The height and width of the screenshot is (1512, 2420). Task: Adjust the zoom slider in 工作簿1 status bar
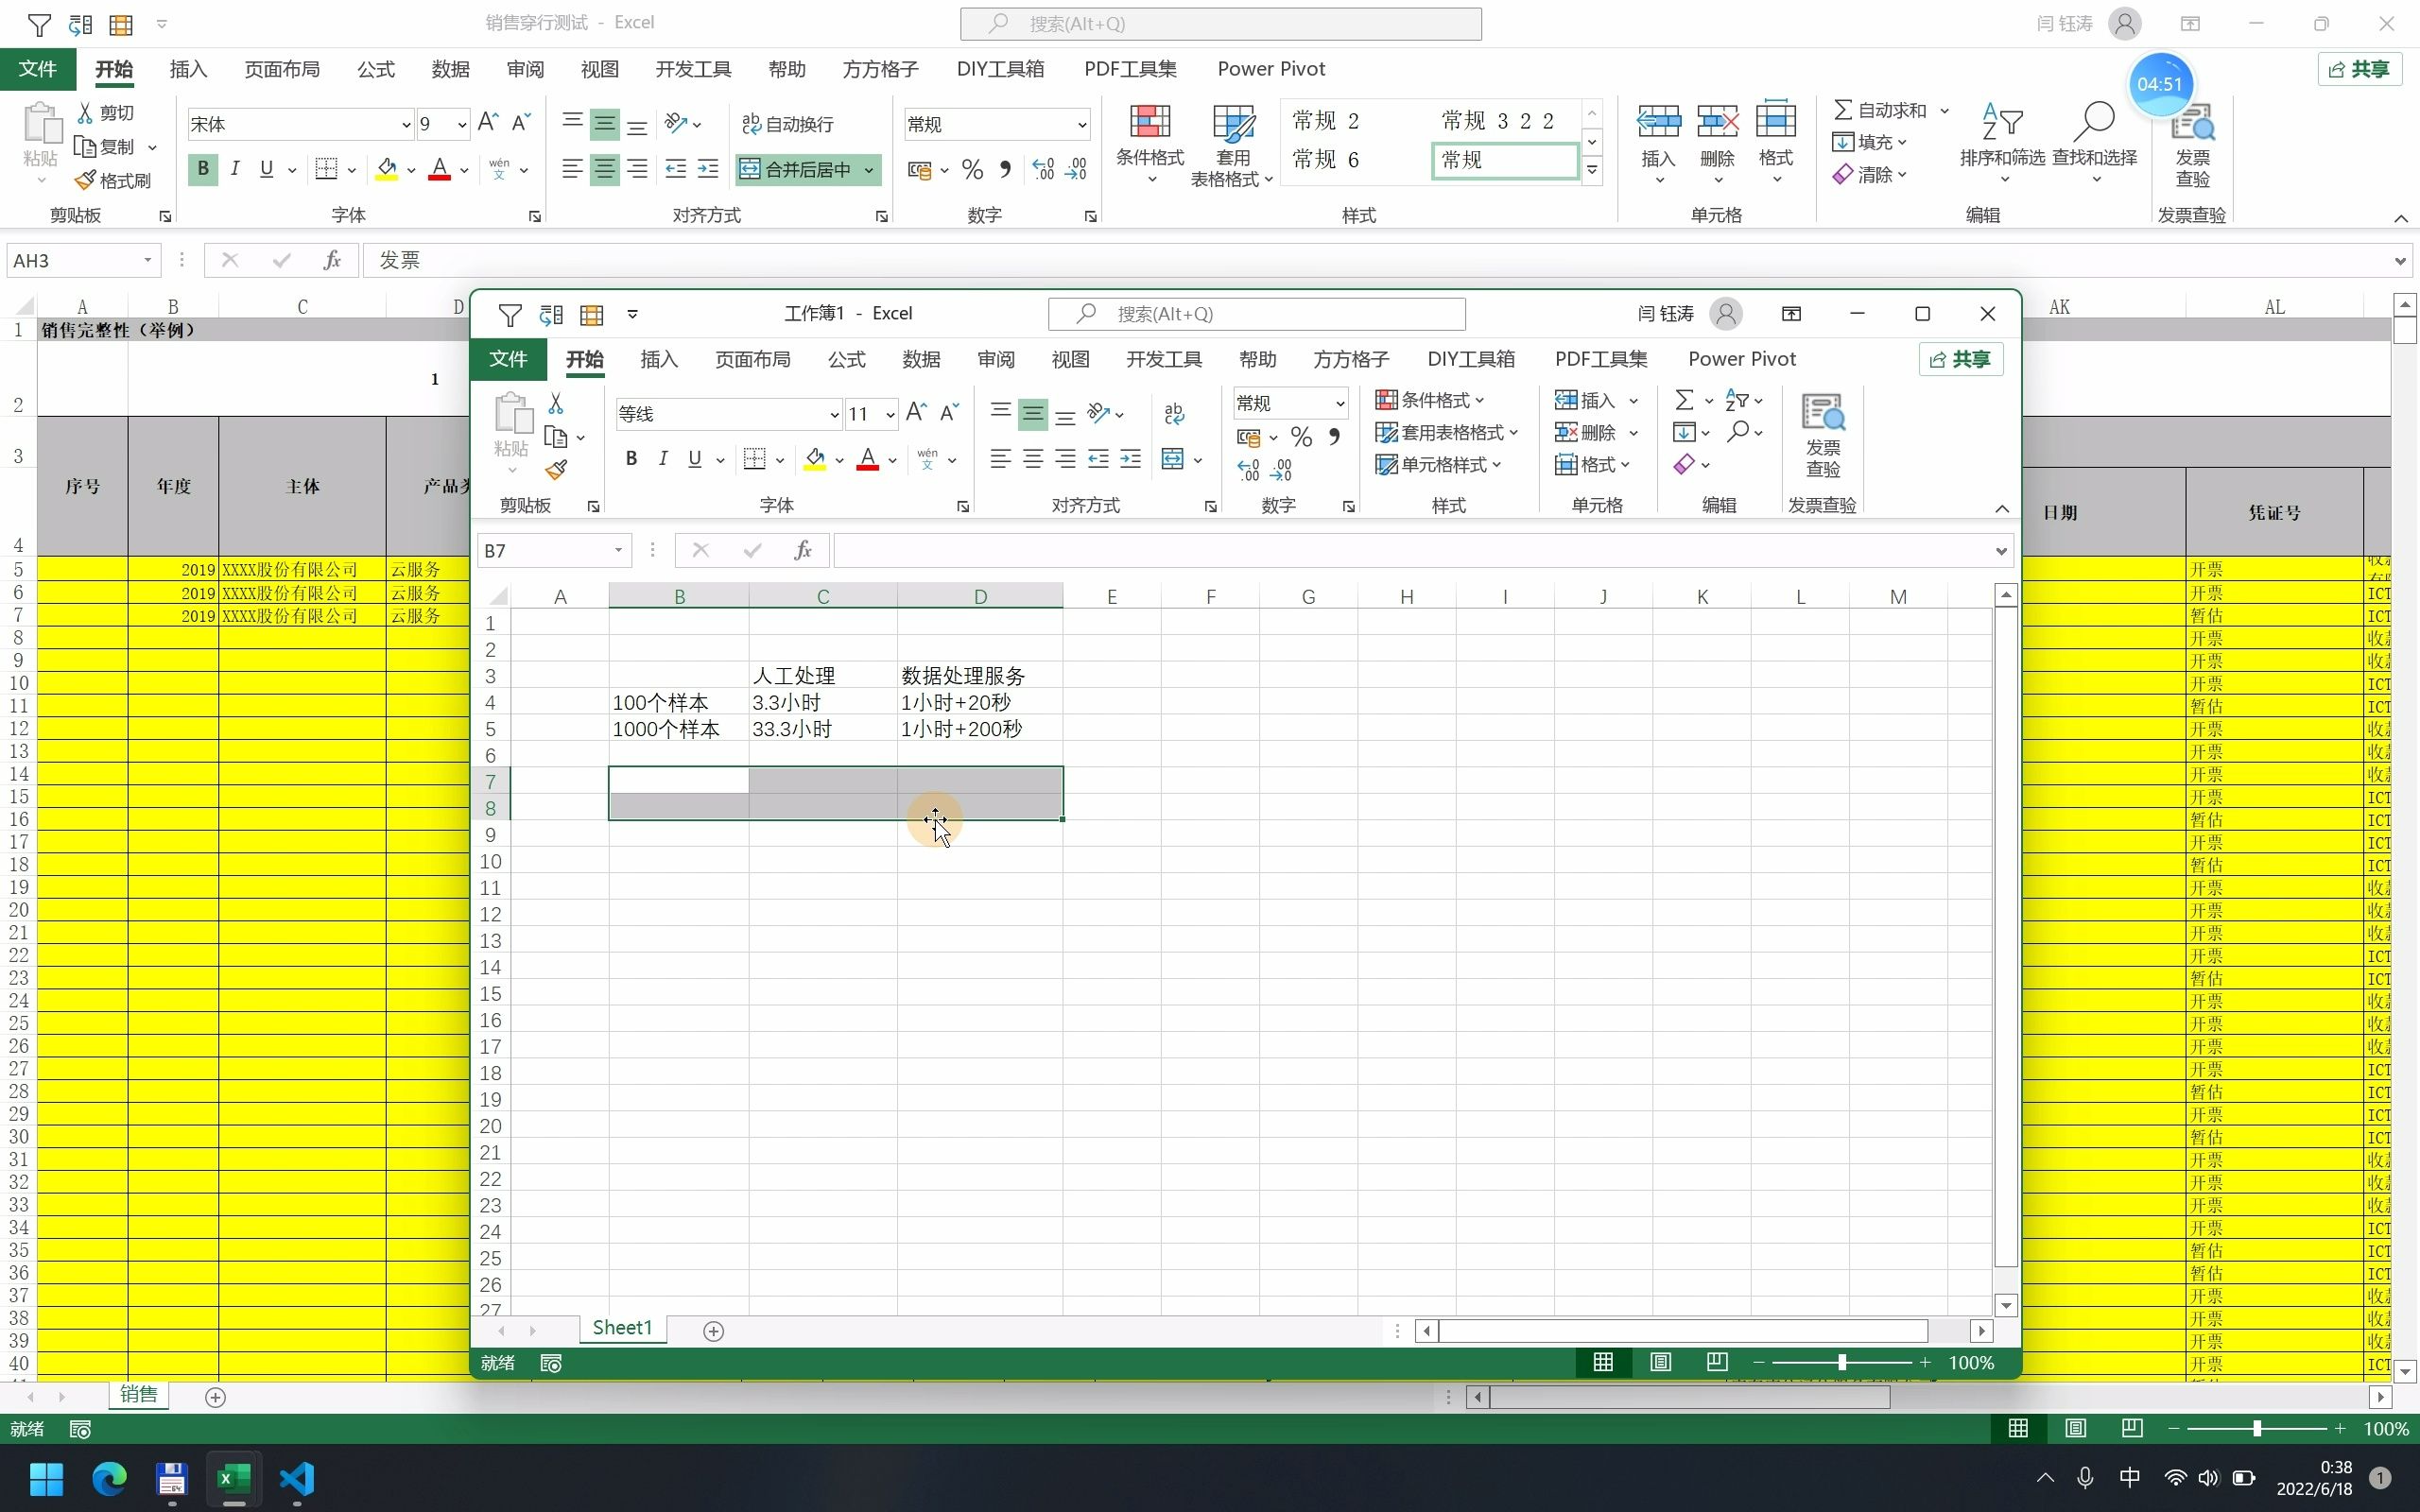[x=1841, y=1363]
